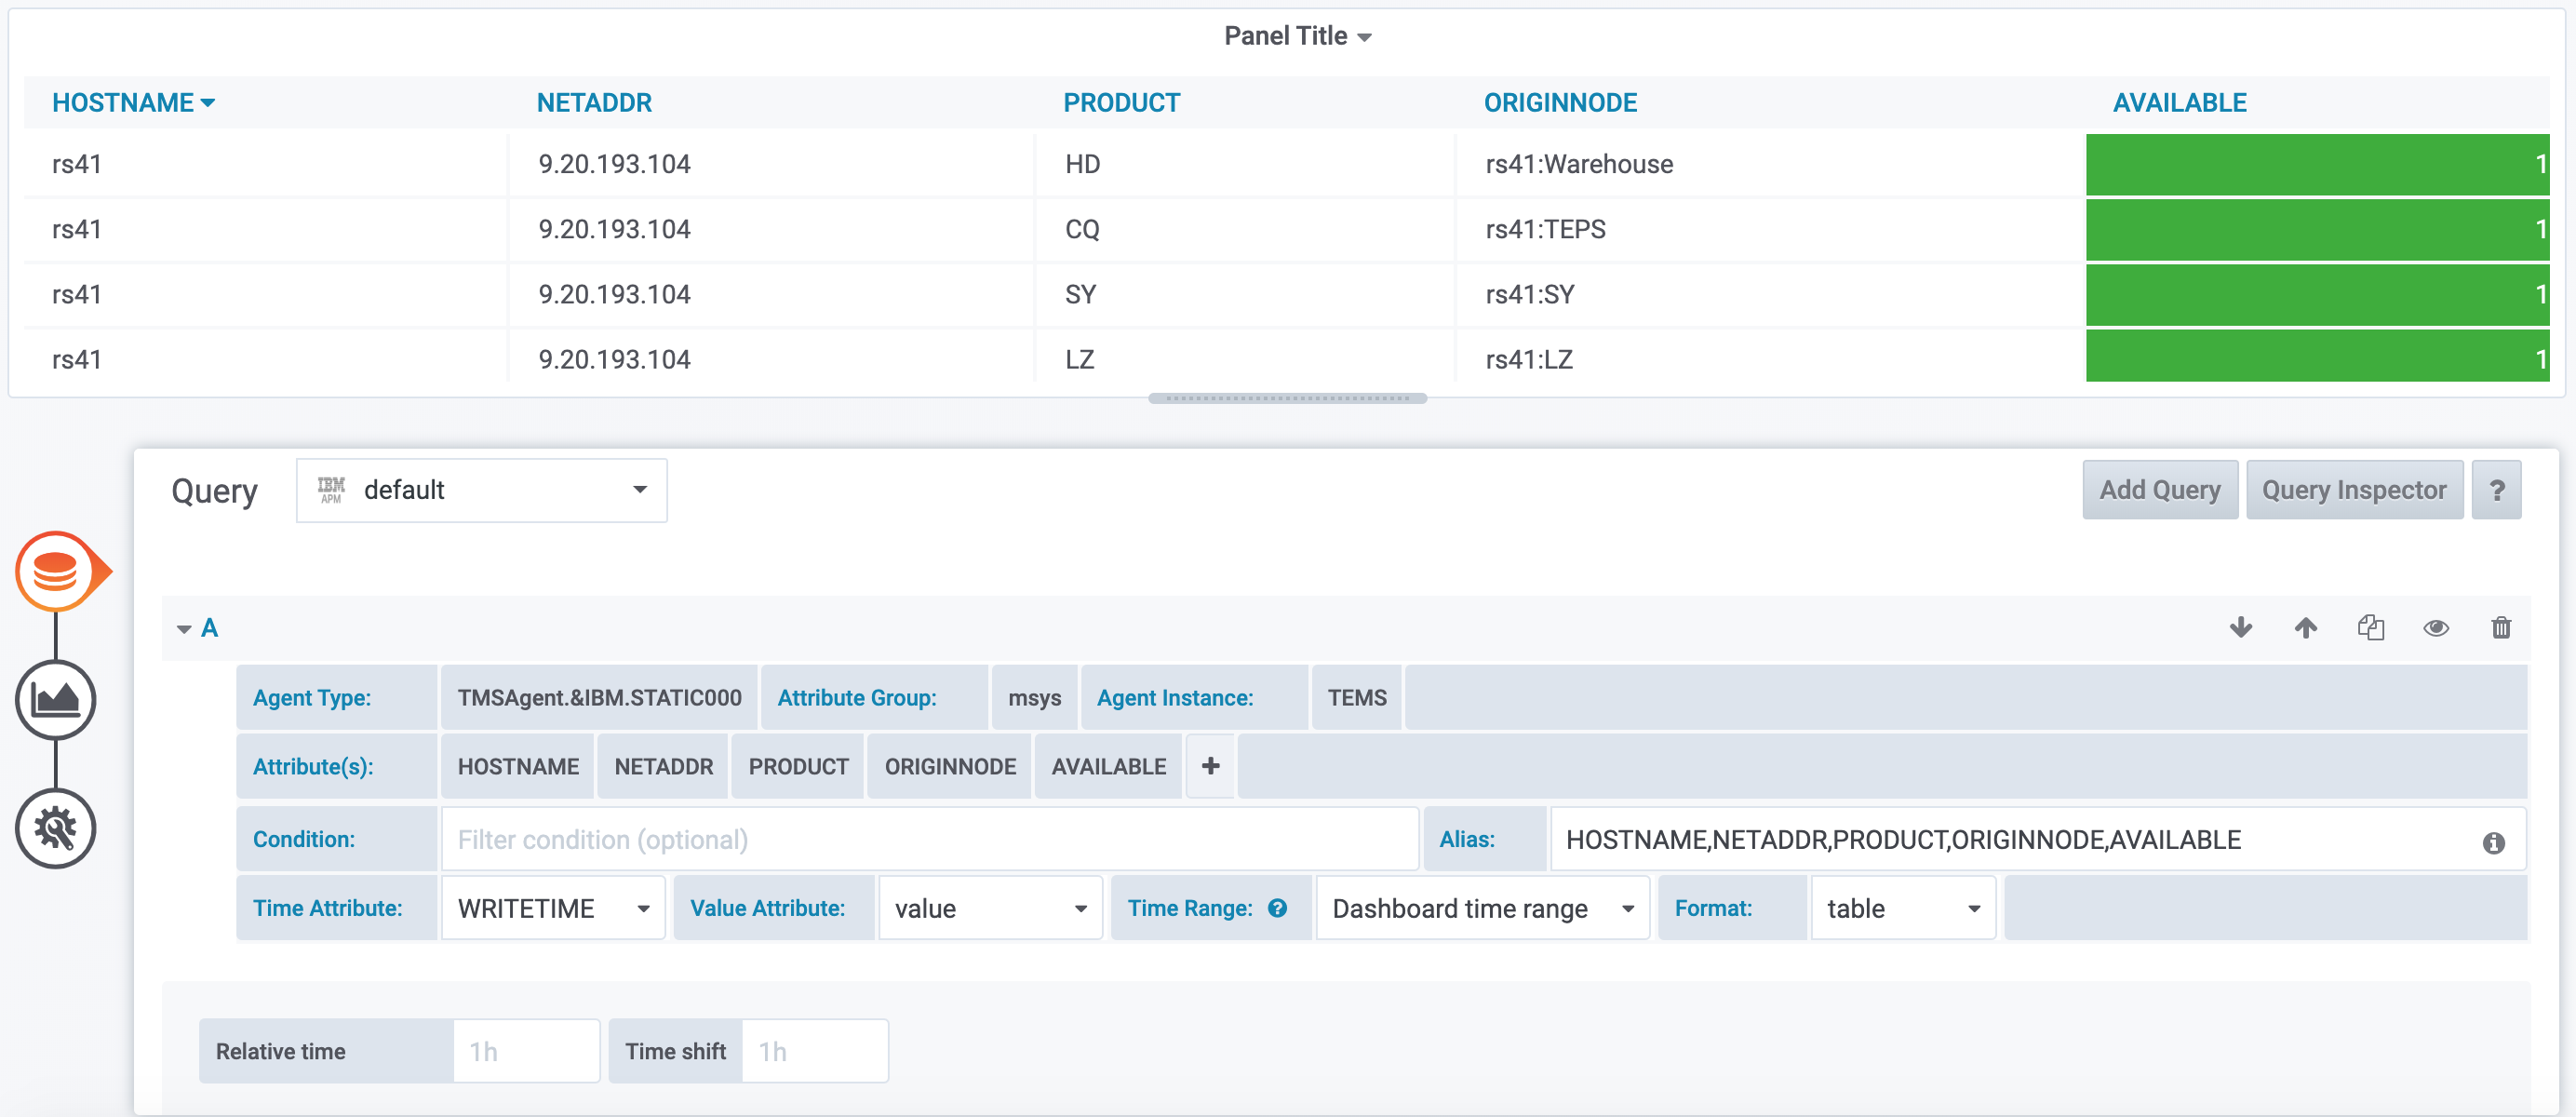Collapse query A row

(184, 628)
